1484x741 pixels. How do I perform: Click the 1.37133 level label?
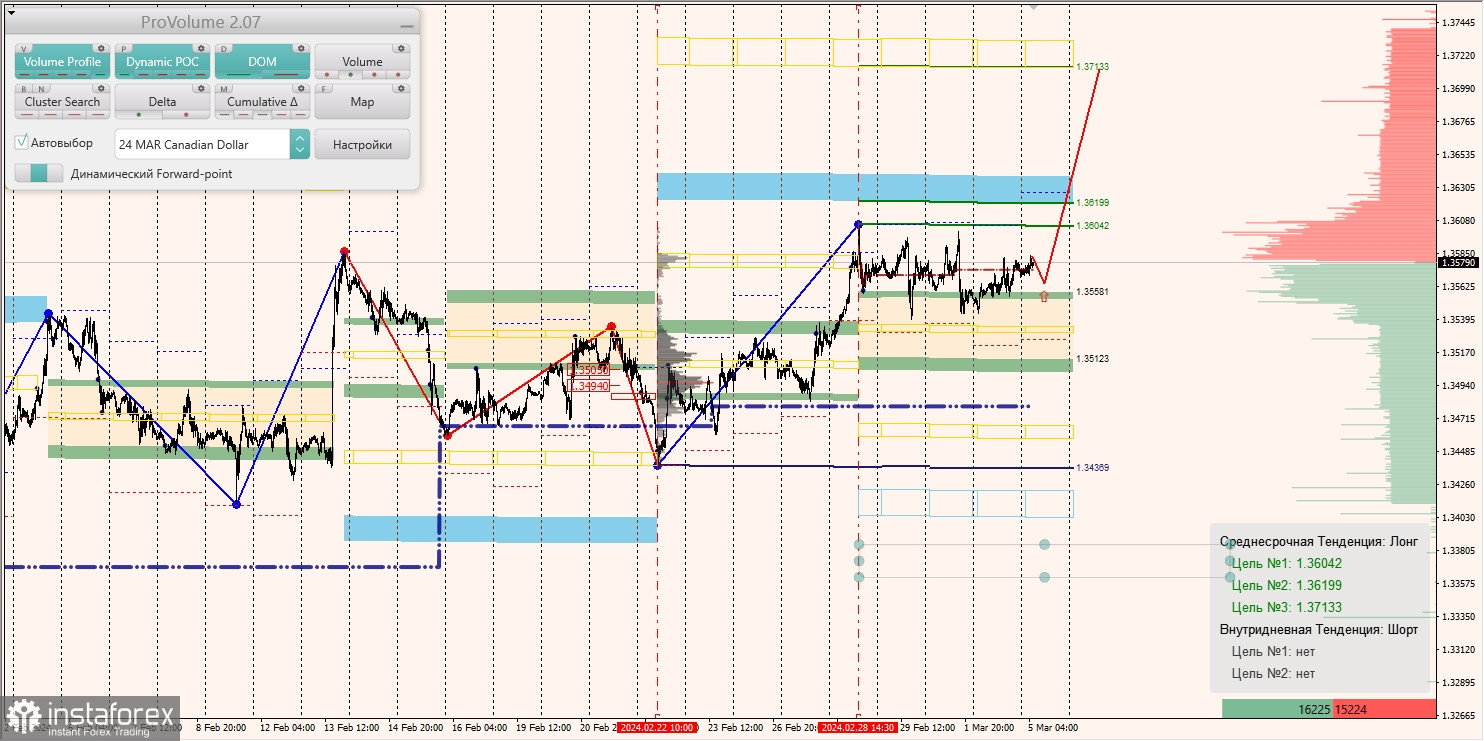pos(1092,67)
